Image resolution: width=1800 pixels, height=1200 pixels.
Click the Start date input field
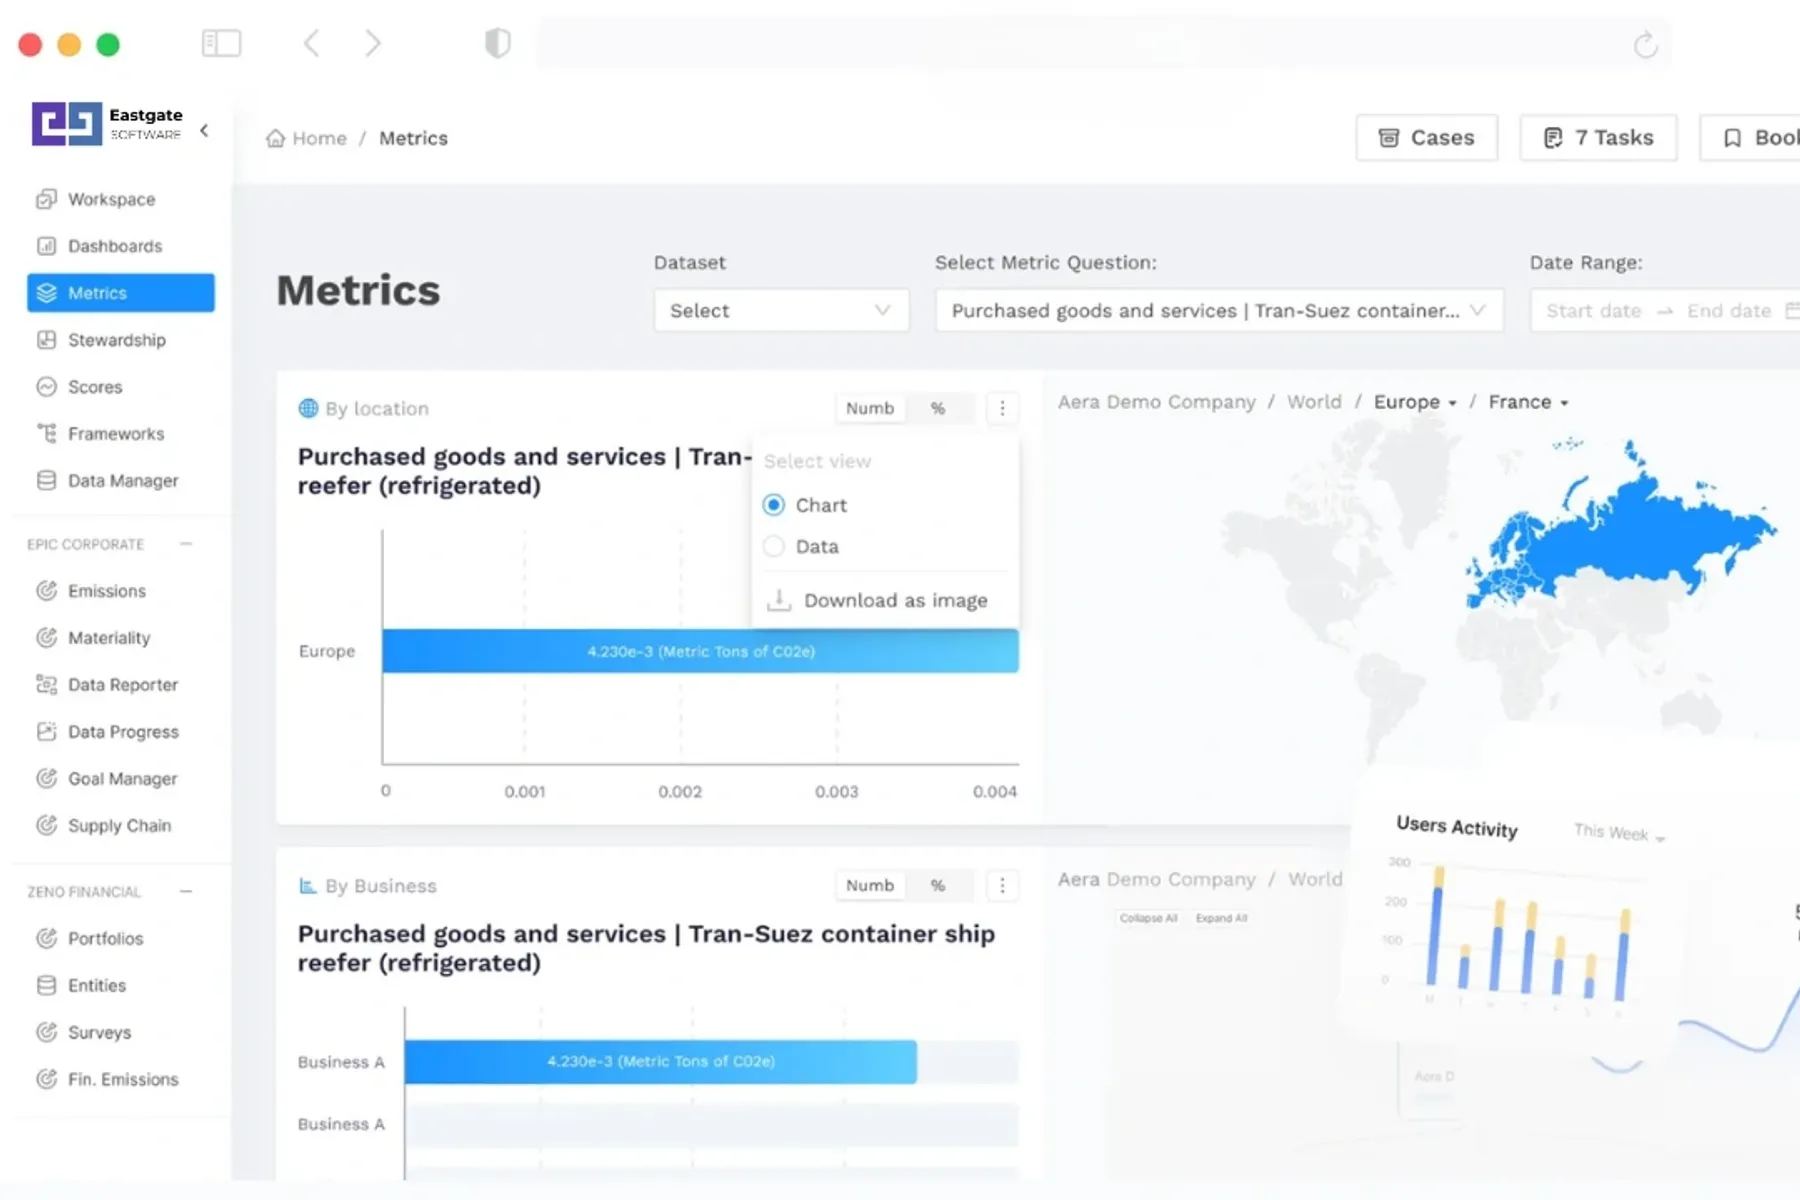click(1593, 310)
